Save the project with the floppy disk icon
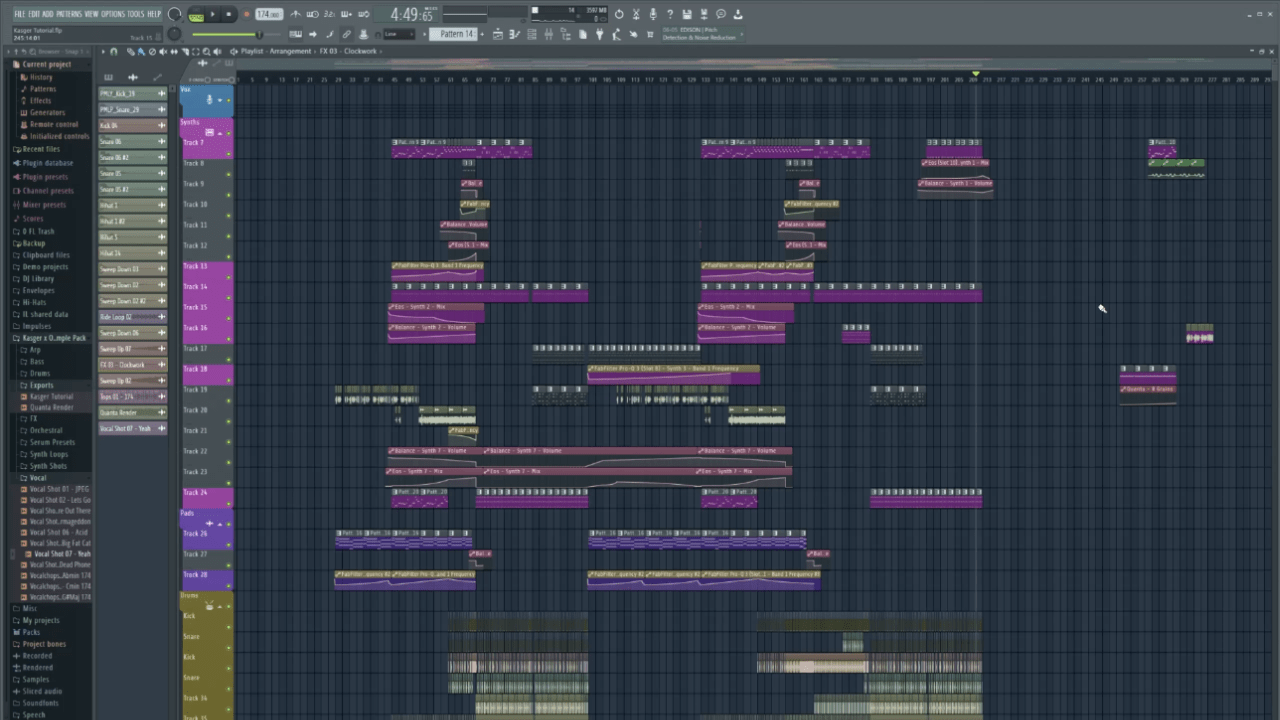 [687, 14]
